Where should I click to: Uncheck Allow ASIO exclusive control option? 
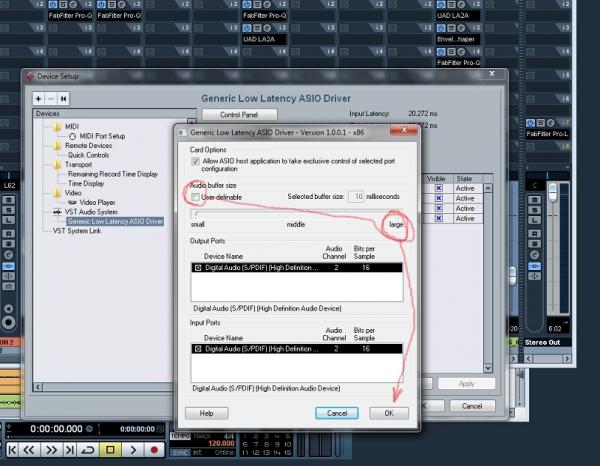(x=195, y=160)
